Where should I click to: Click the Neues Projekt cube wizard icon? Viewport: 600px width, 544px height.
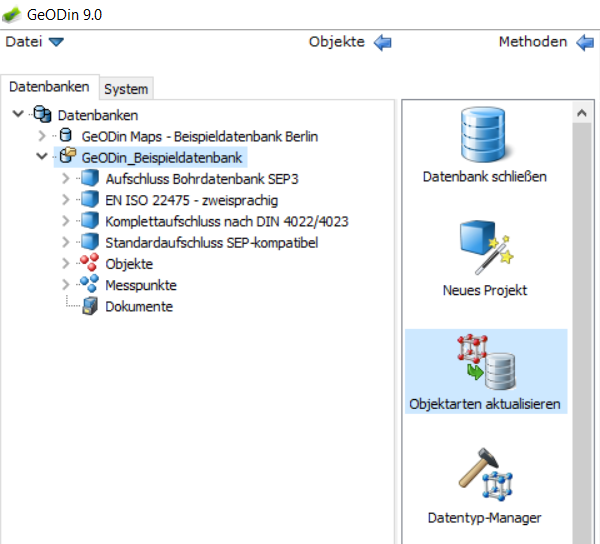(x=486, y=247)
